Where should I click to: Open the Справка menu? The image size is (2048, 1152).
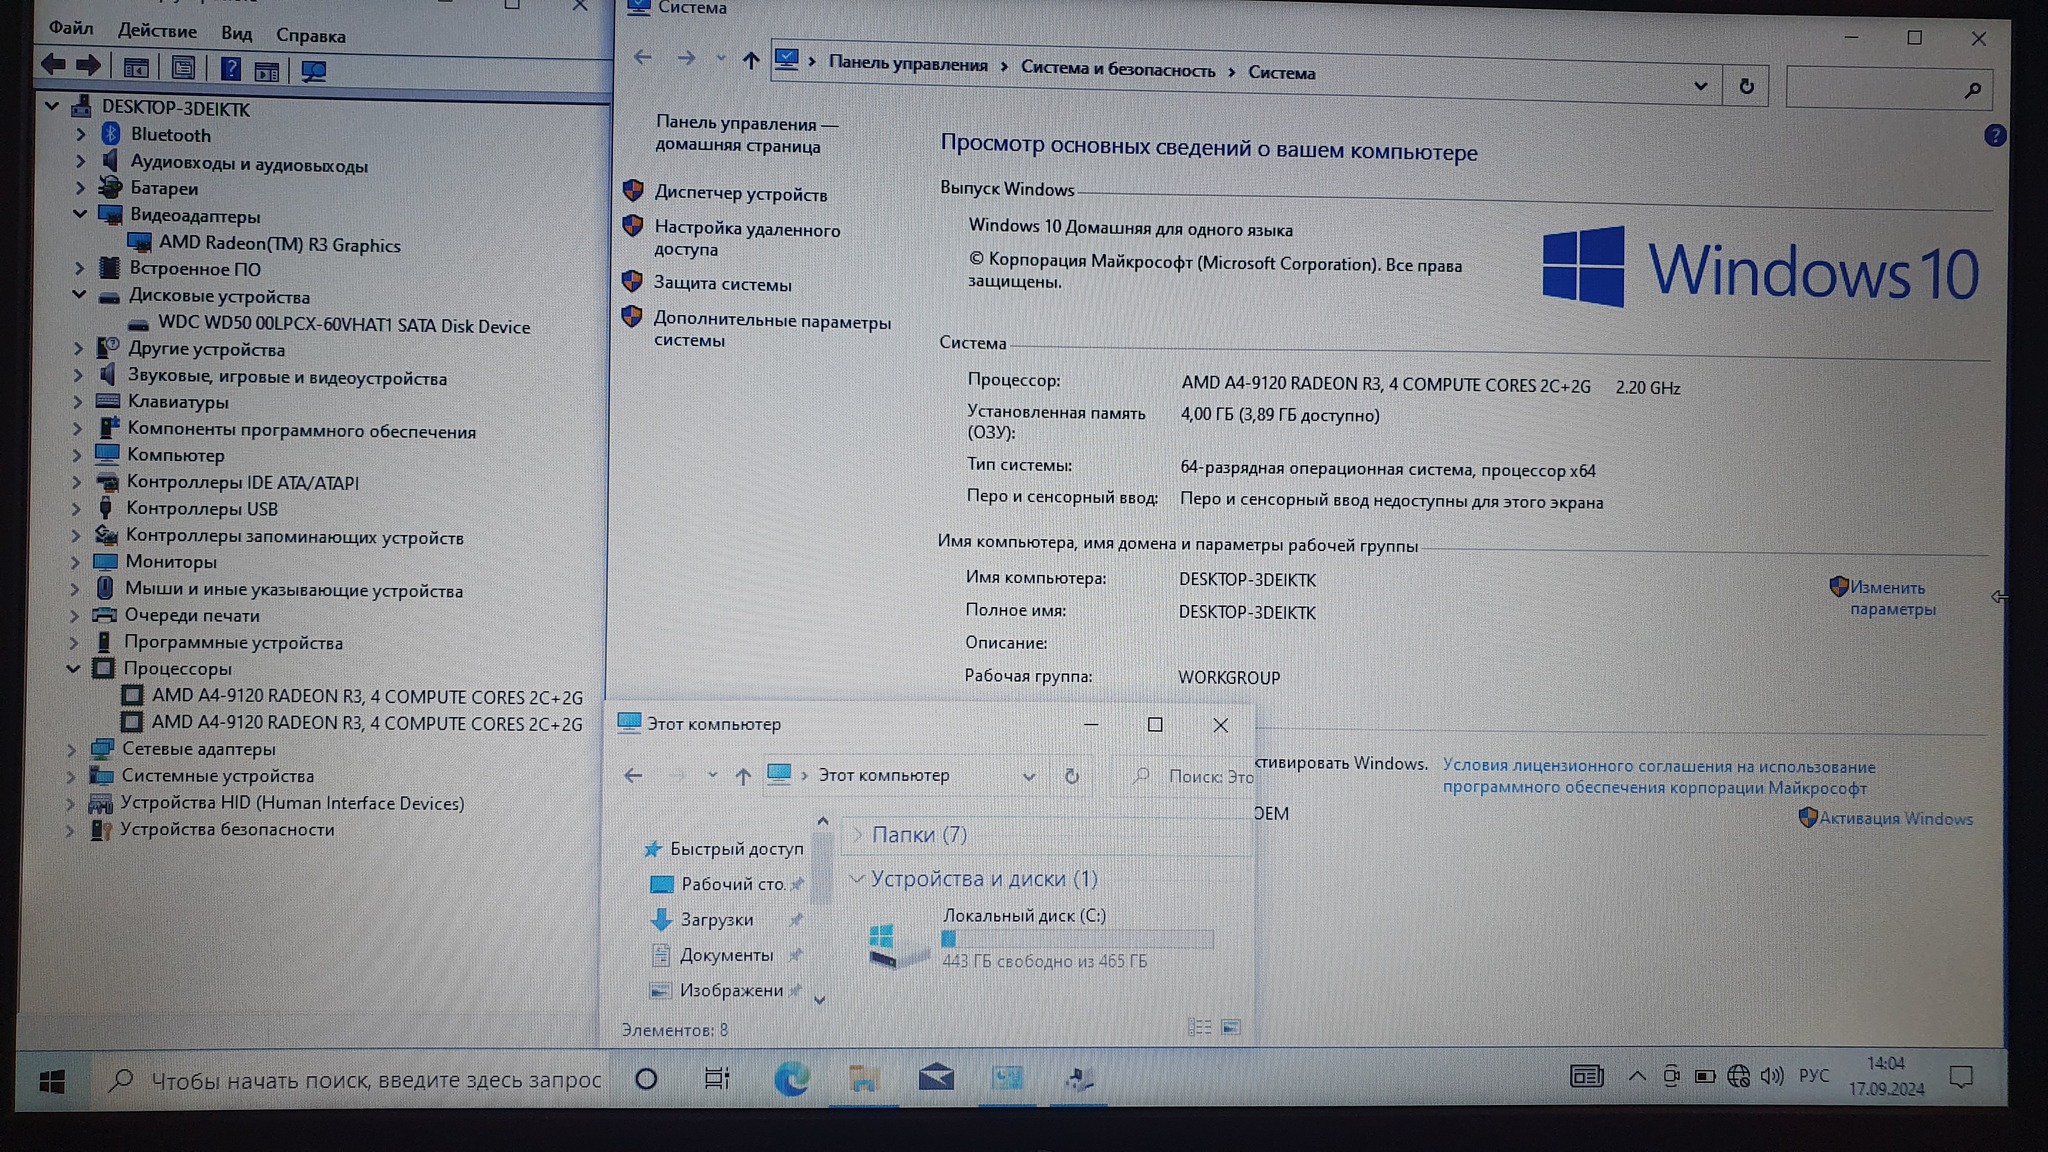tap(310, 36)
